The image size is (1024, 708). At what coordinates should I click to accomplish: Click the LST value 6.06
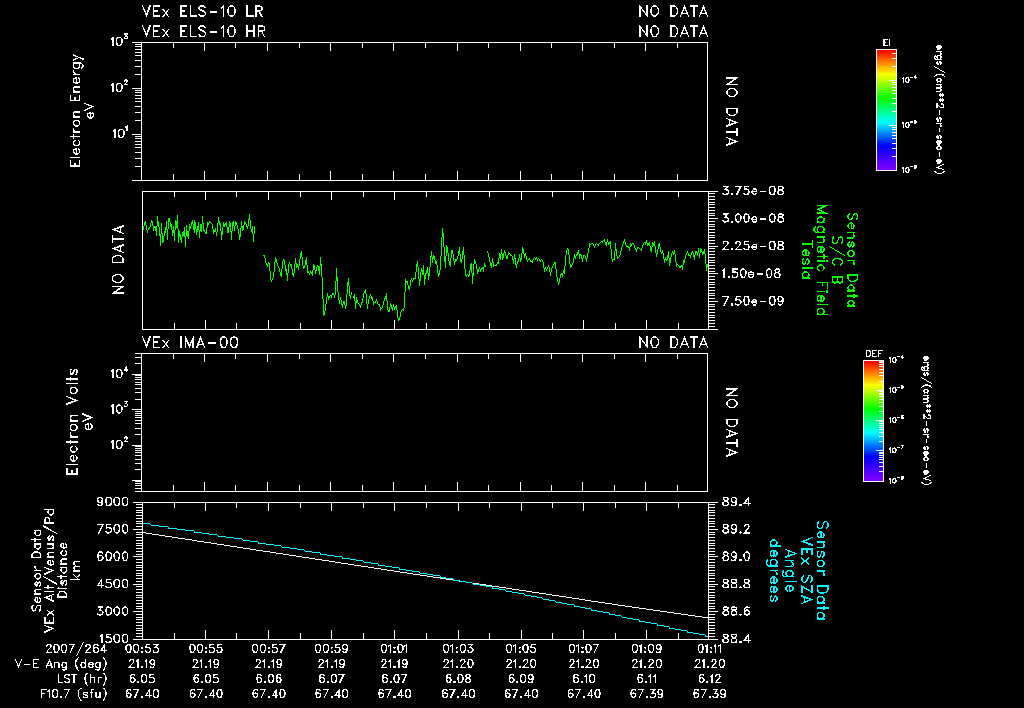click(x=268, y=679)
